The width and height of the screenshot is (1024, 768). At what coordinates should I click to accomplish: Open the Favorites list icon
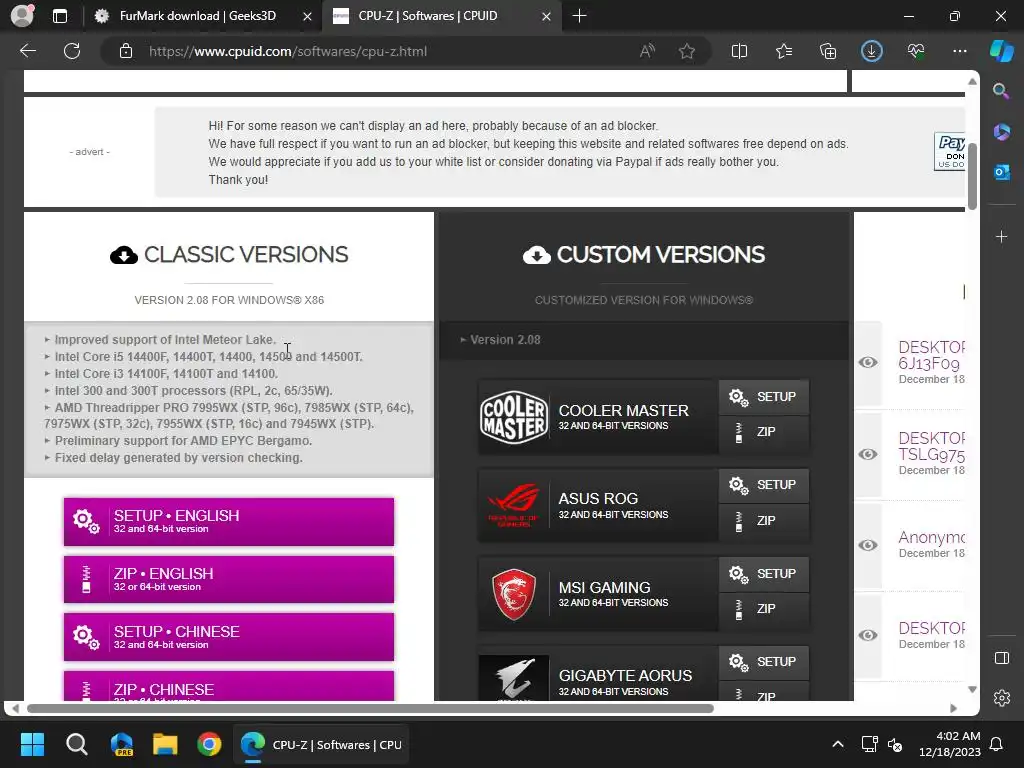(x=784, y=51)
